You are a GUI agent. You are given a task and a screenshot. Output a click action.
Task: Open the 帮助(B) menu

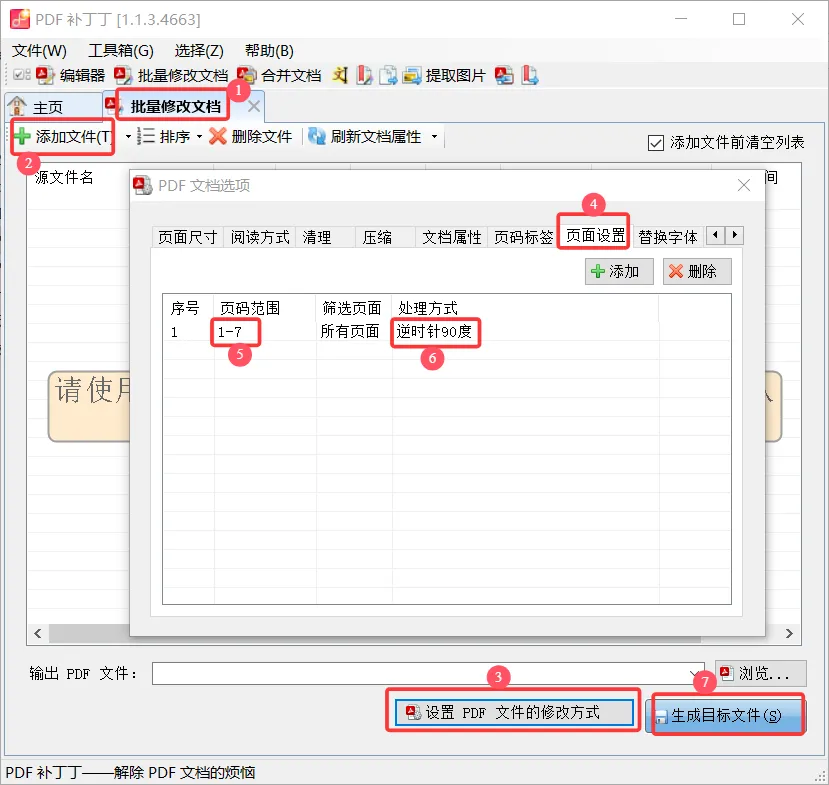pos(269,51)
